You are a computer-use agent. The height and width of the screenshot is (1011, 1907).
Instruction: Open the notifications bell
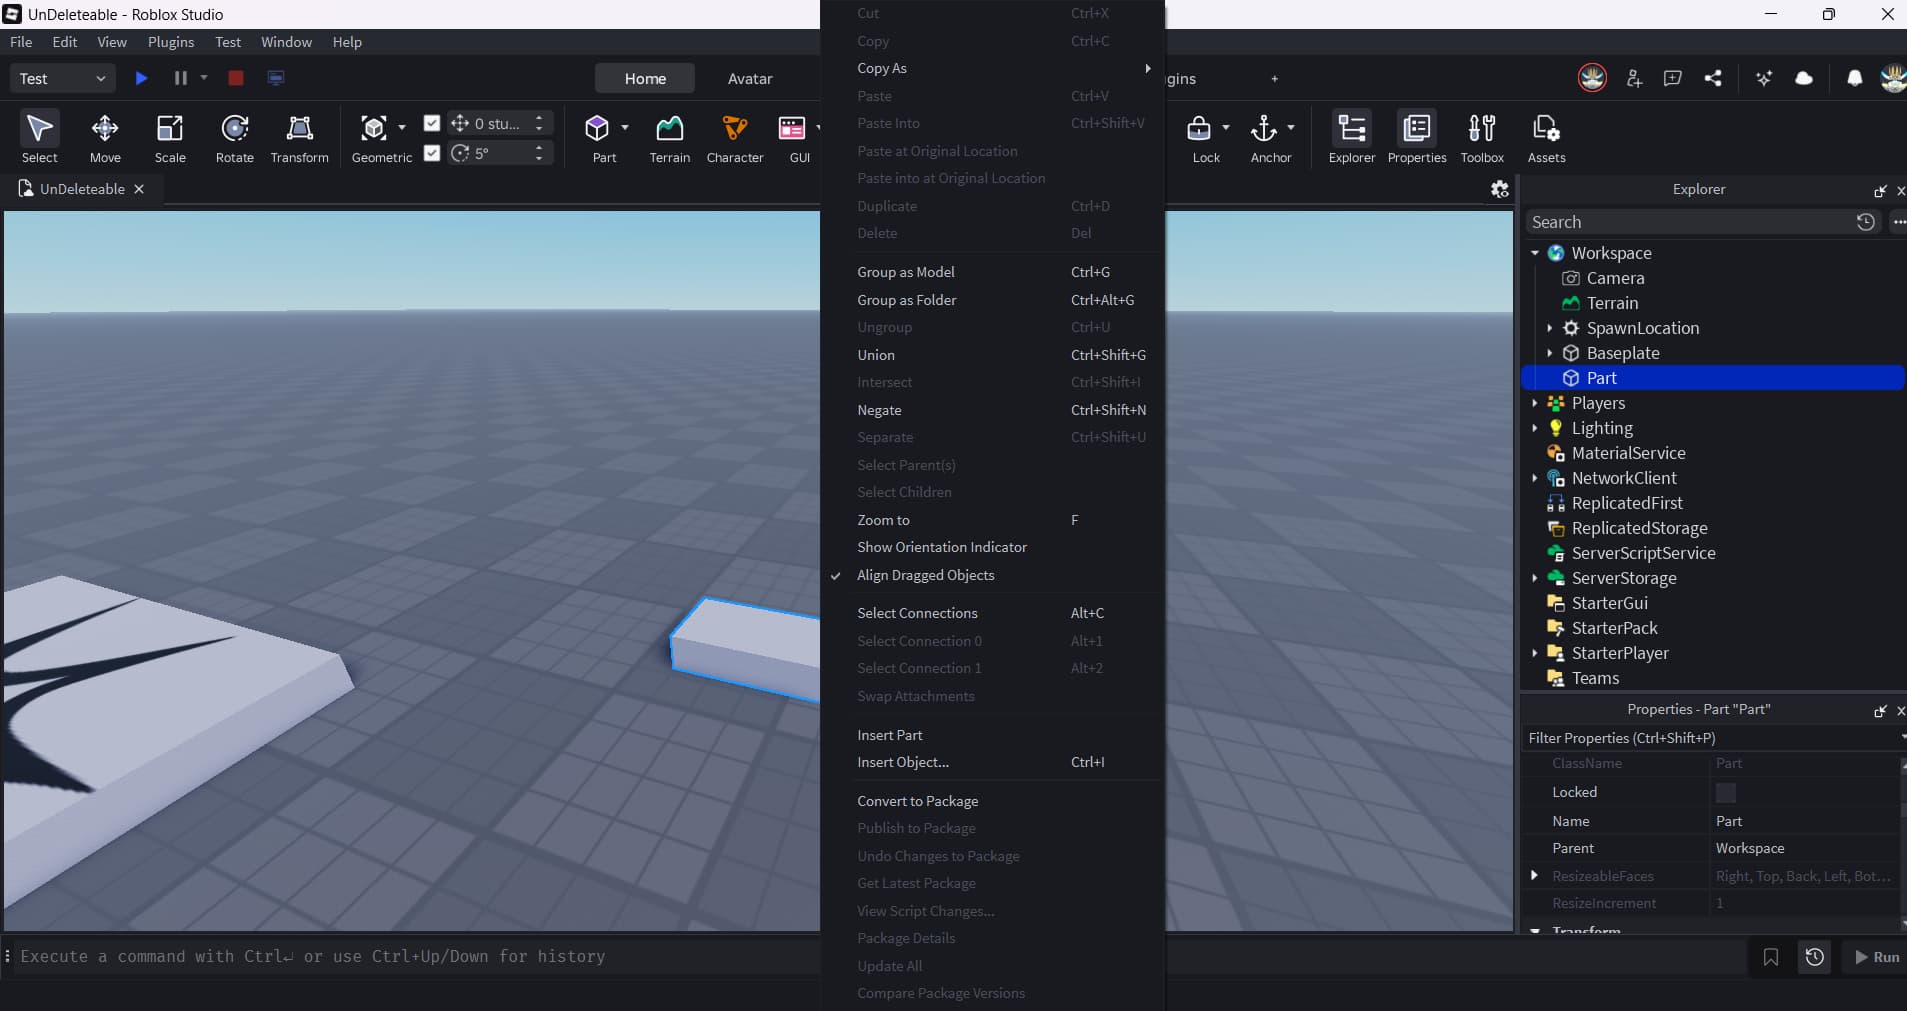click(1854, 78)
